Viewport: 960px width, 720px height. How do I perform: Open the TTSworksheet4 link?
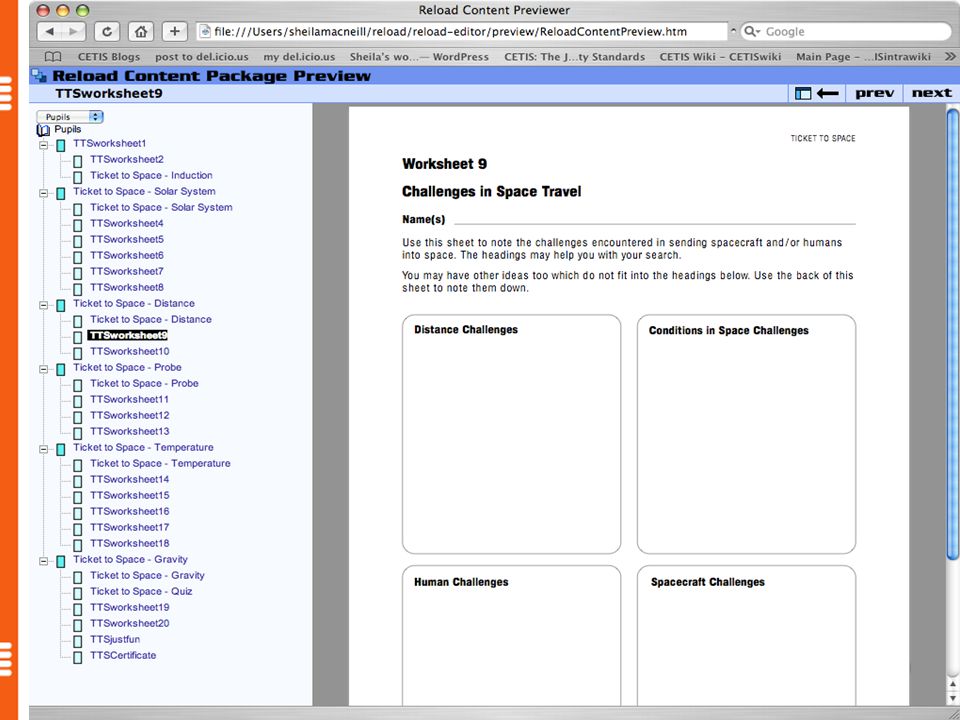(x=127, y=223)
